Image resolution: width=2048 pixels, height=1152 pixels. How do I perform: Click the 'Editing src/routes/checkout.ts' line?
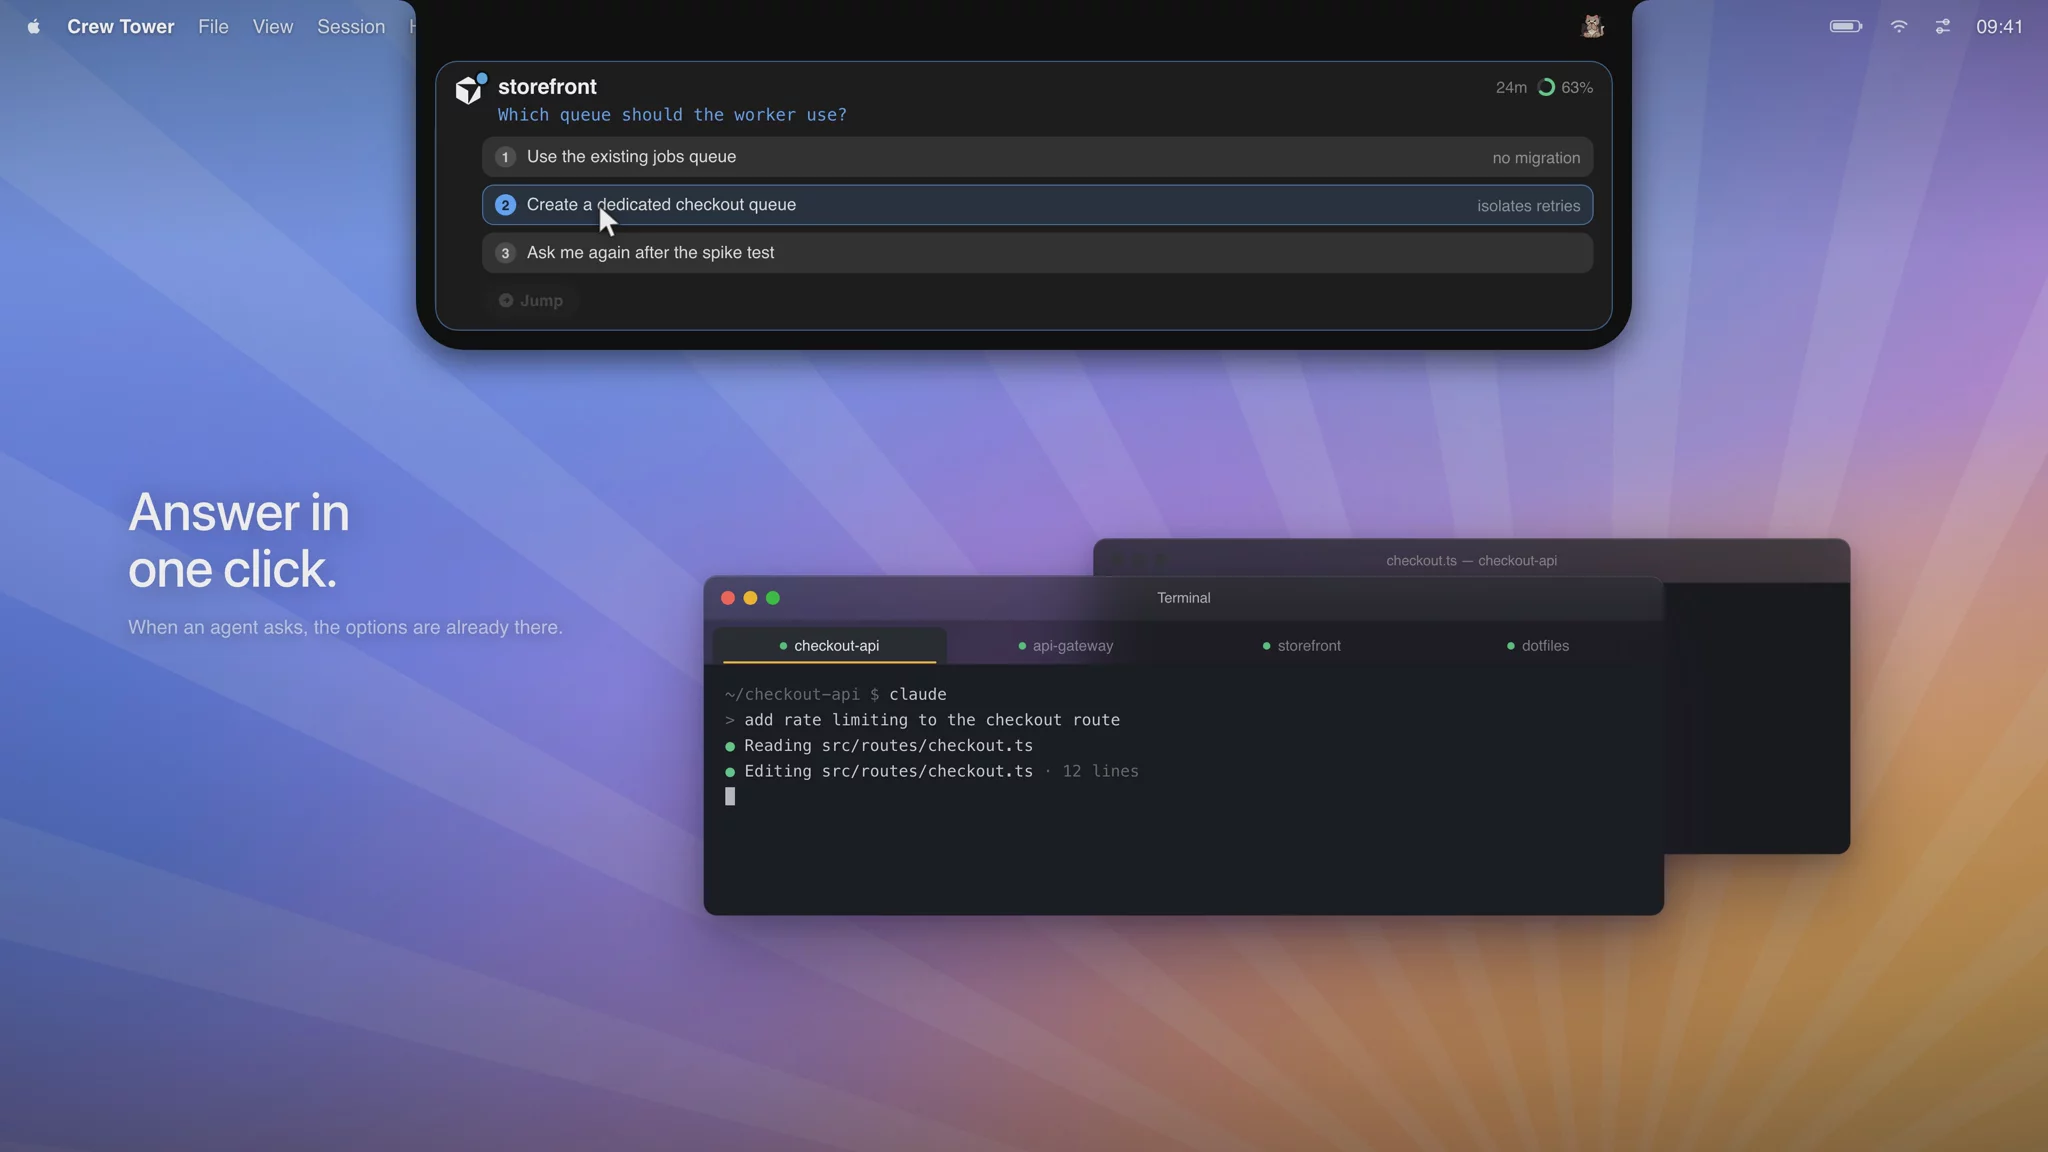point(931,771)
